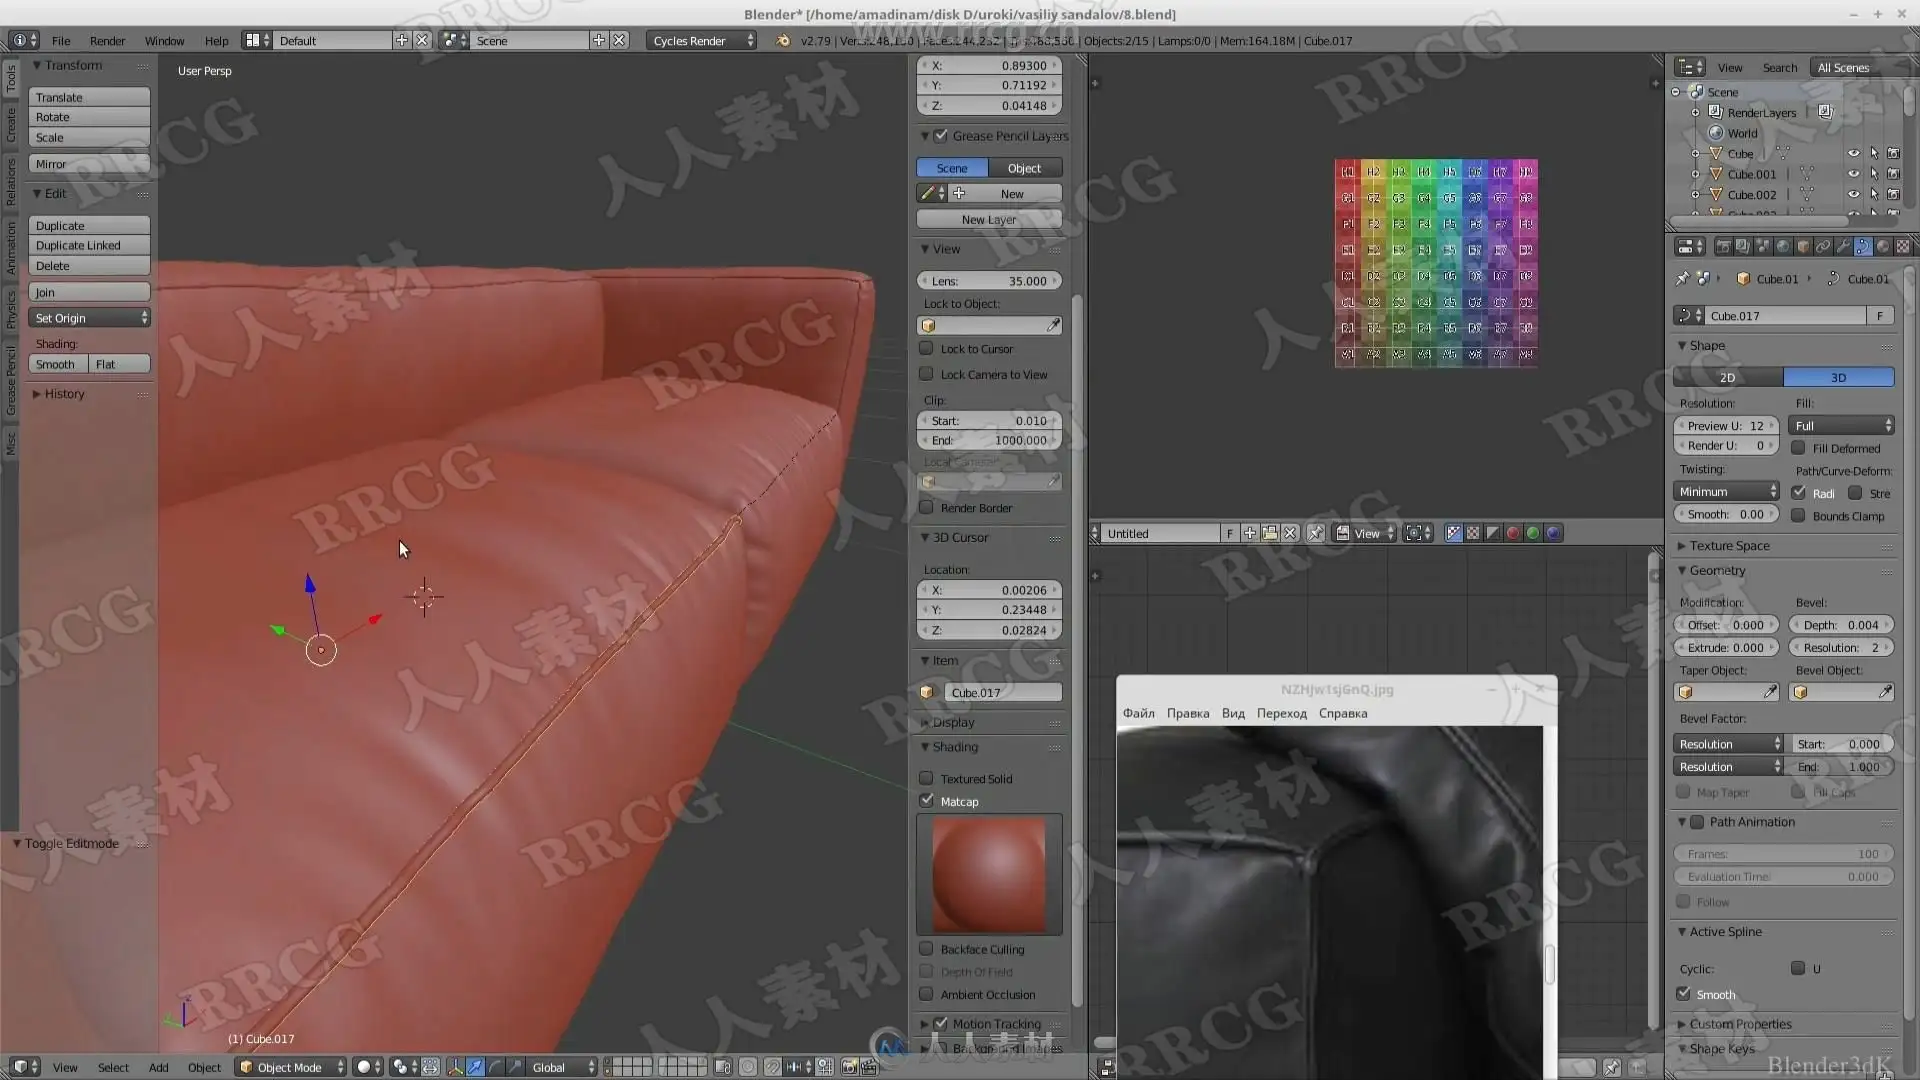1920x1080 pixels.
Task: Open the Object Mode dropdown
Action: 291,1067
